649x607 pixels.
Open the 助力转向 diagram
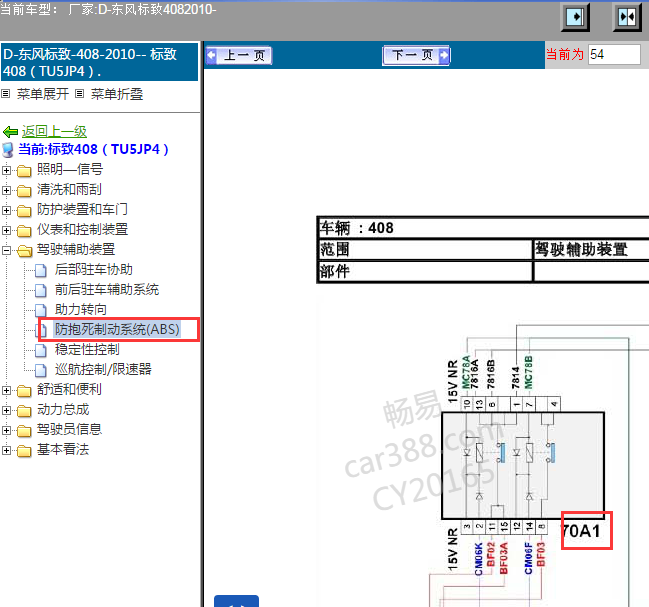81,309
